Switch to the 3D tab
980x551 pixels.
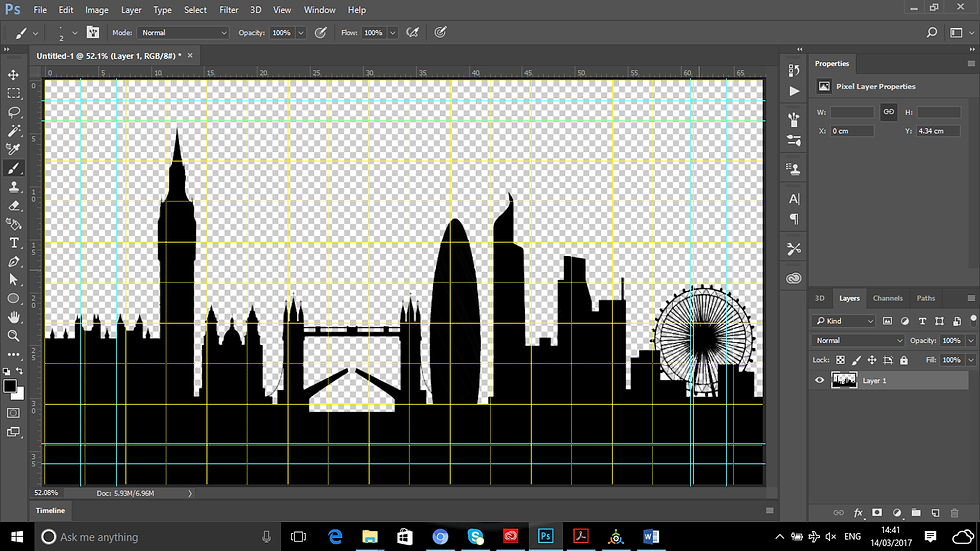point(819,299)
